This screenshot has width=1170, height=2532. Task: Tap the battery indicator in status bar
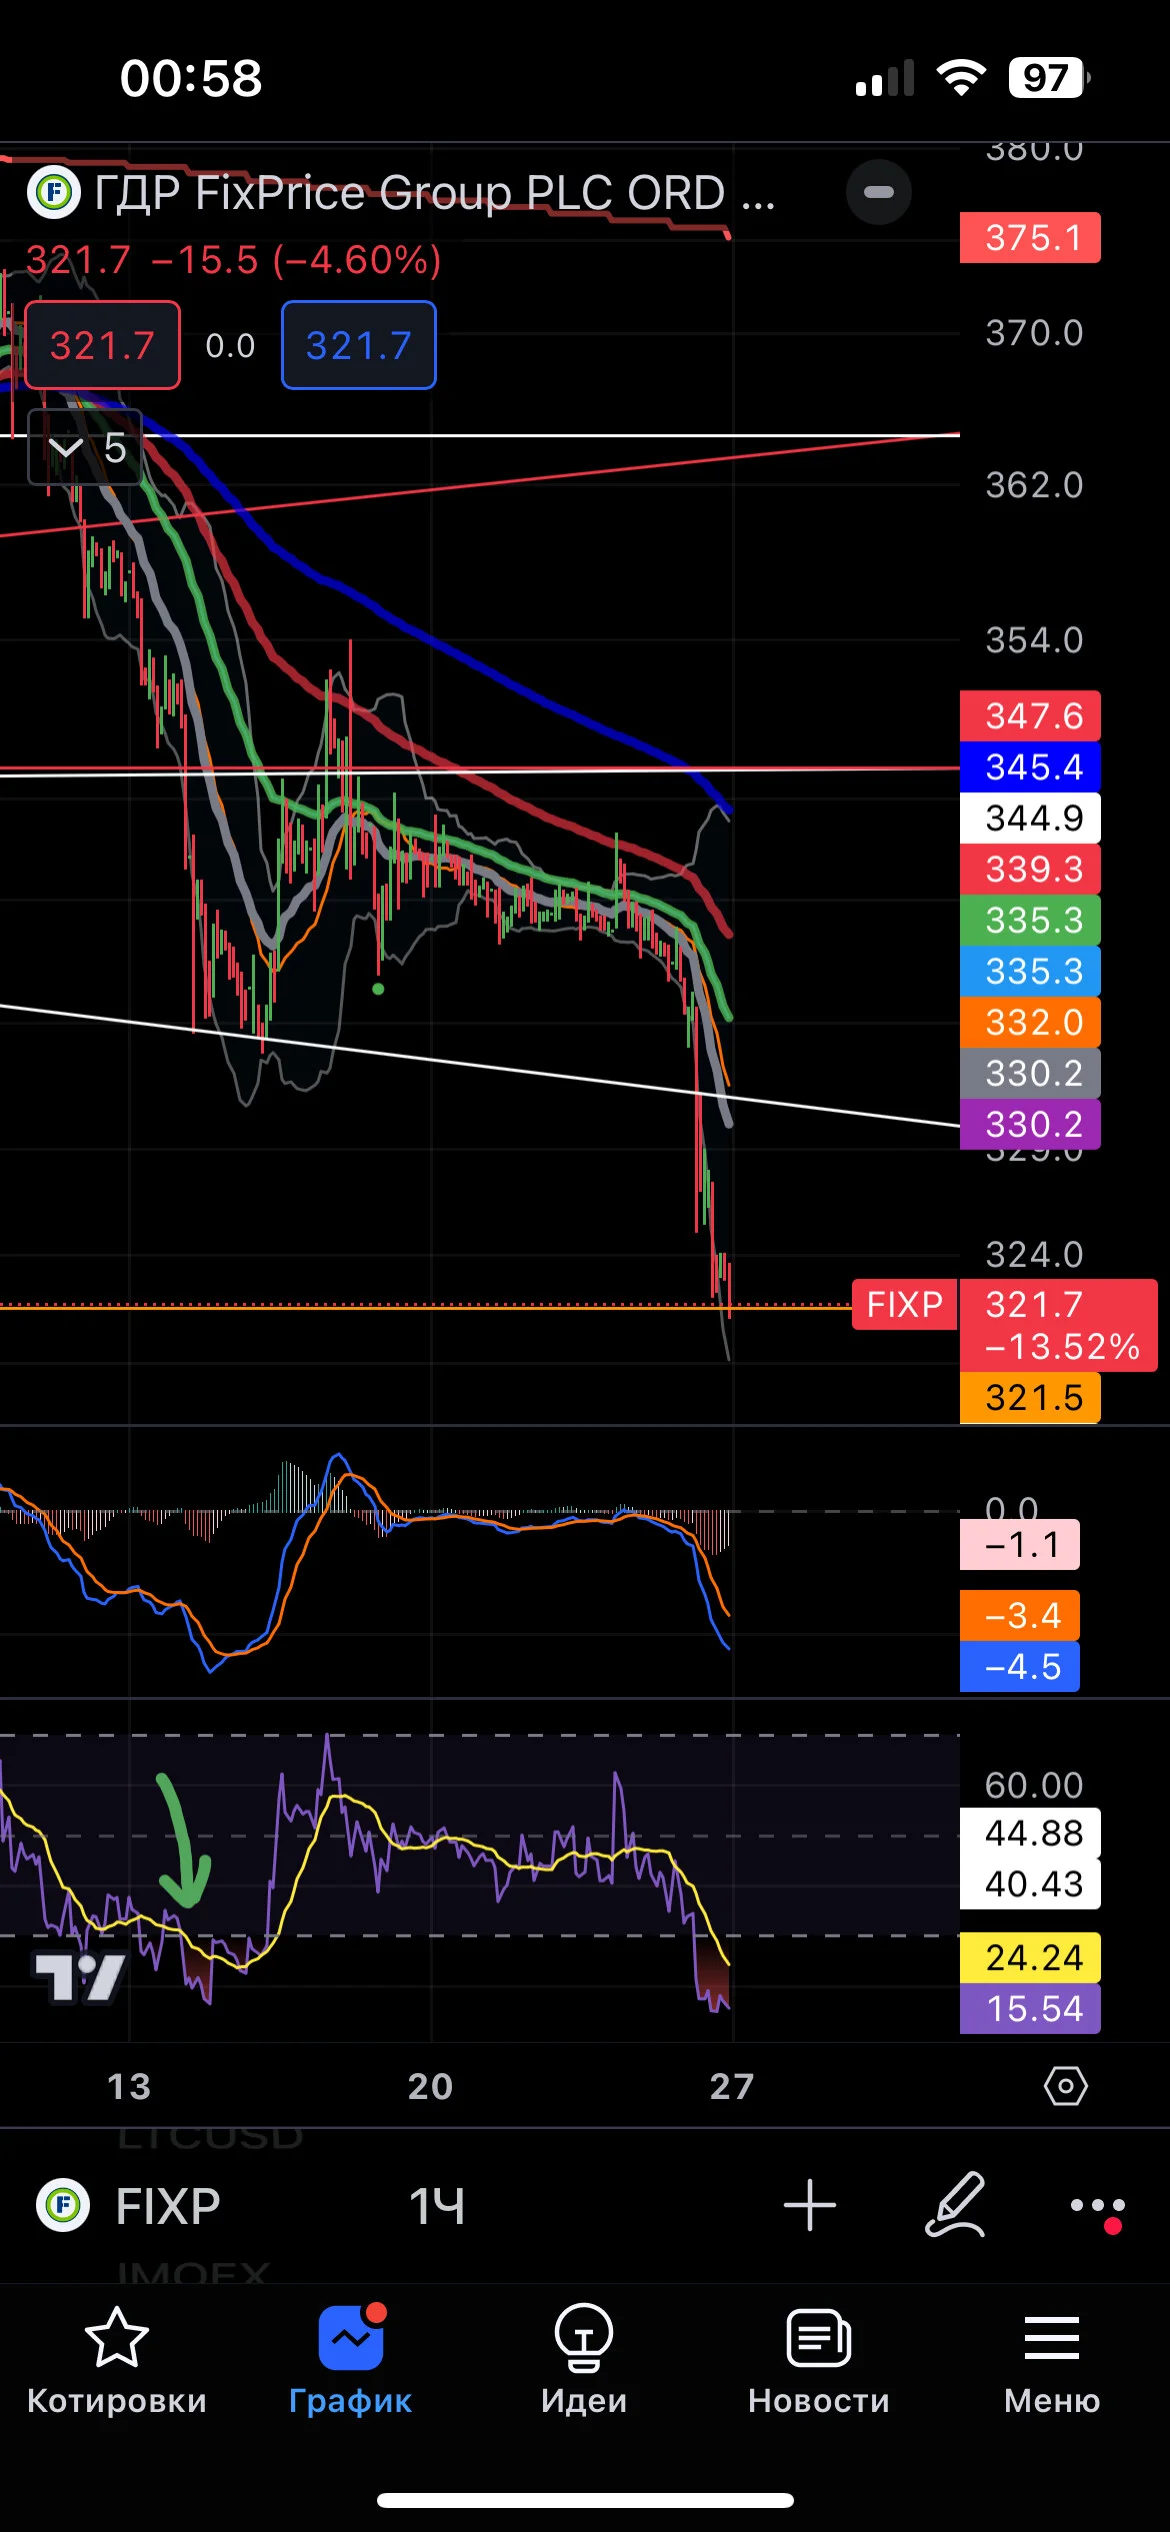1049,77
